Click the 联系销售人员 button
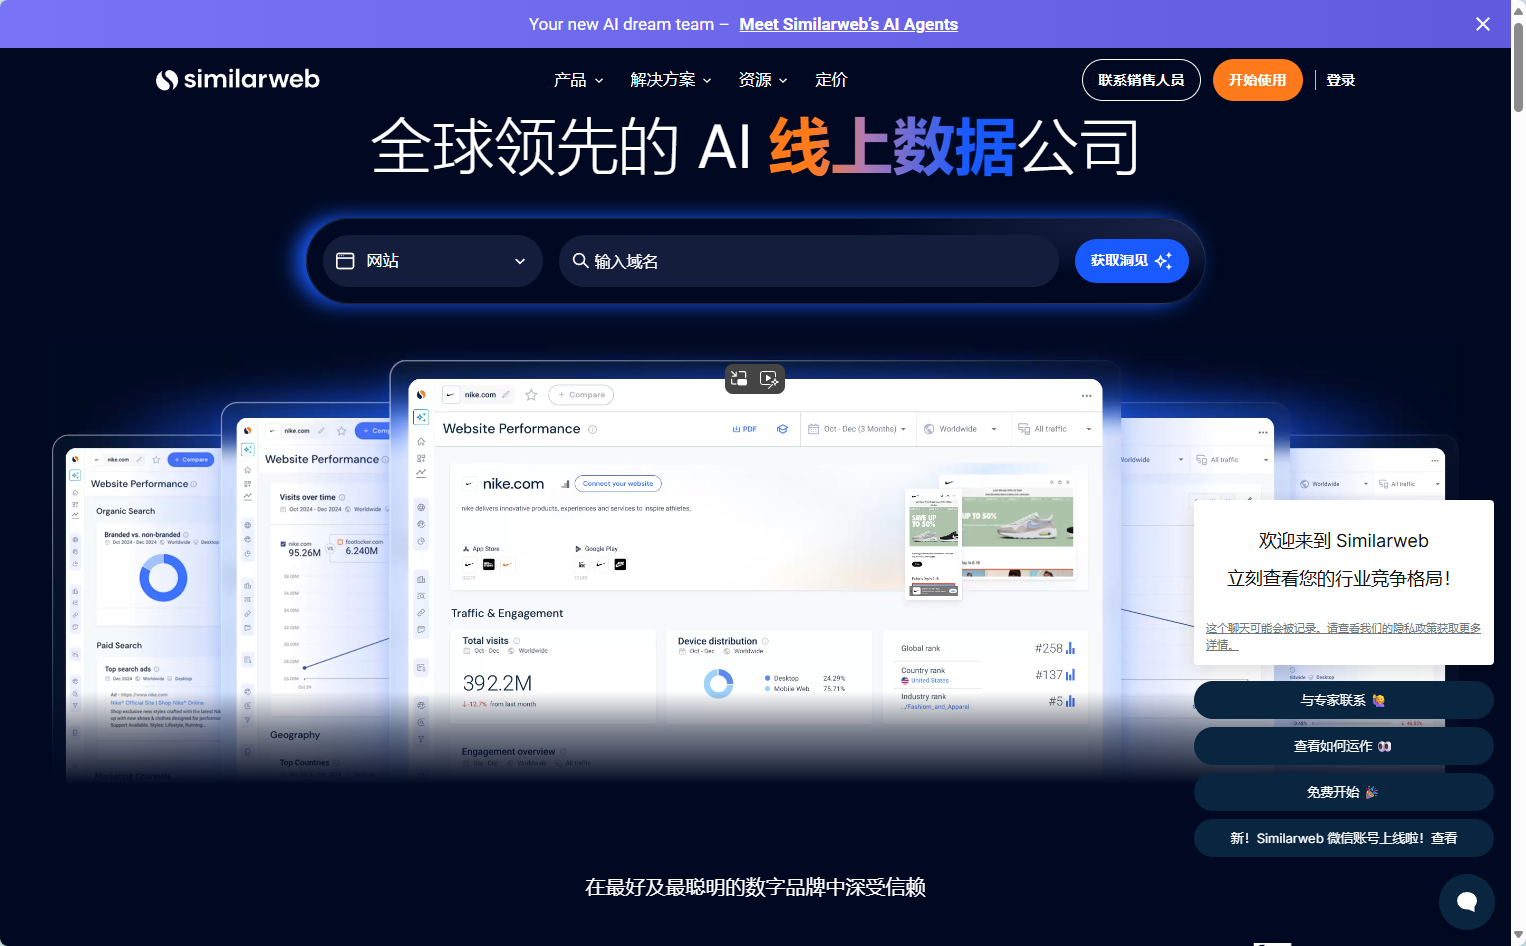The image size is (1526, 946). [1141, 80]
